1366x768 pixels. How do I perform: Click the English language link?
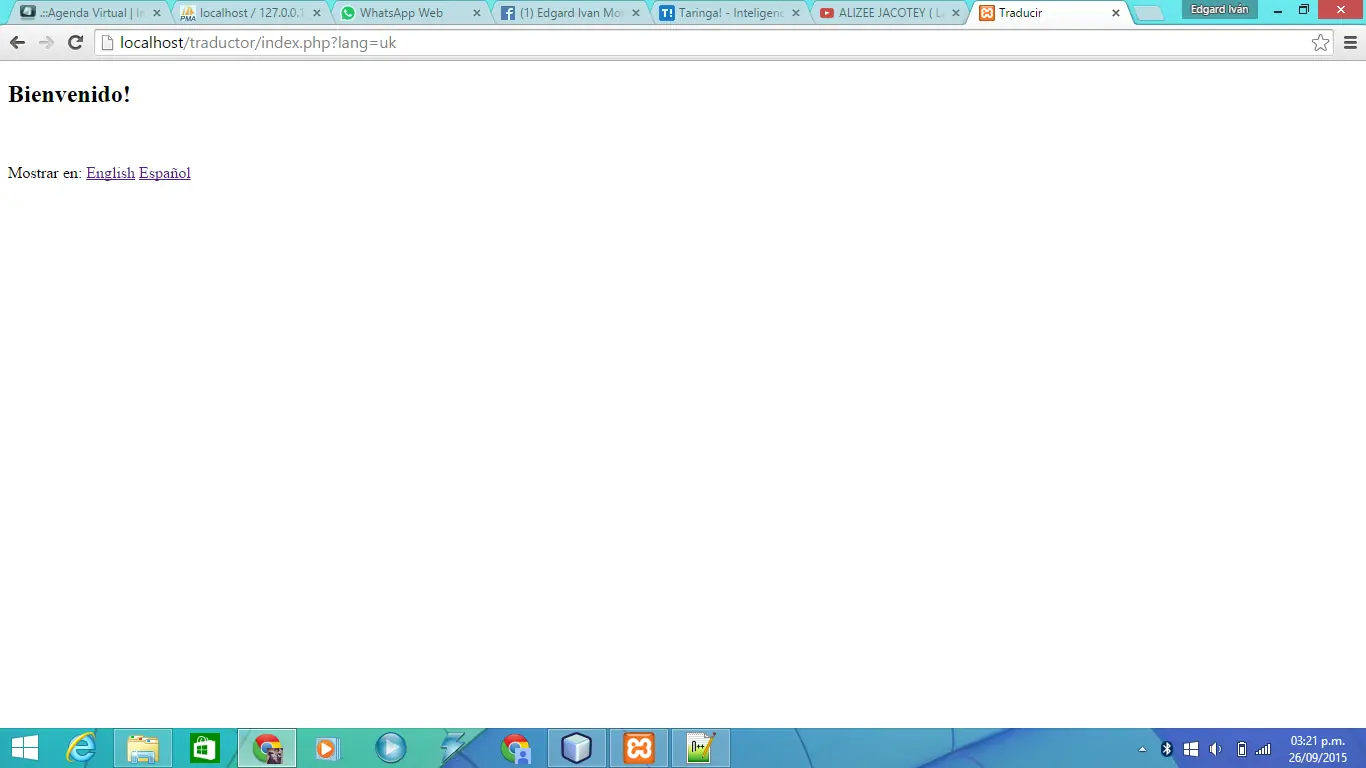(110, 173)
